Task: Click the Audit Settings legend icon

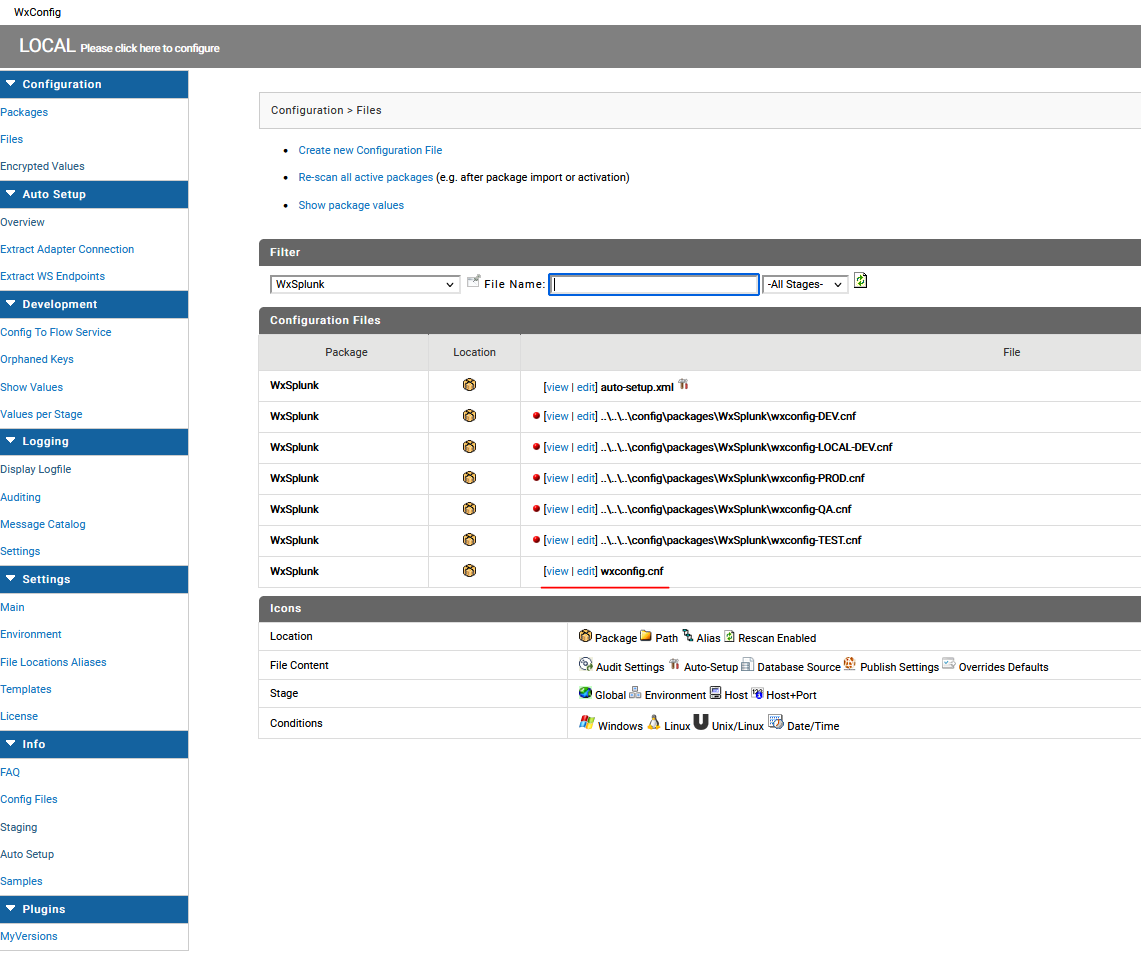Action: click(x=586, y=665)
